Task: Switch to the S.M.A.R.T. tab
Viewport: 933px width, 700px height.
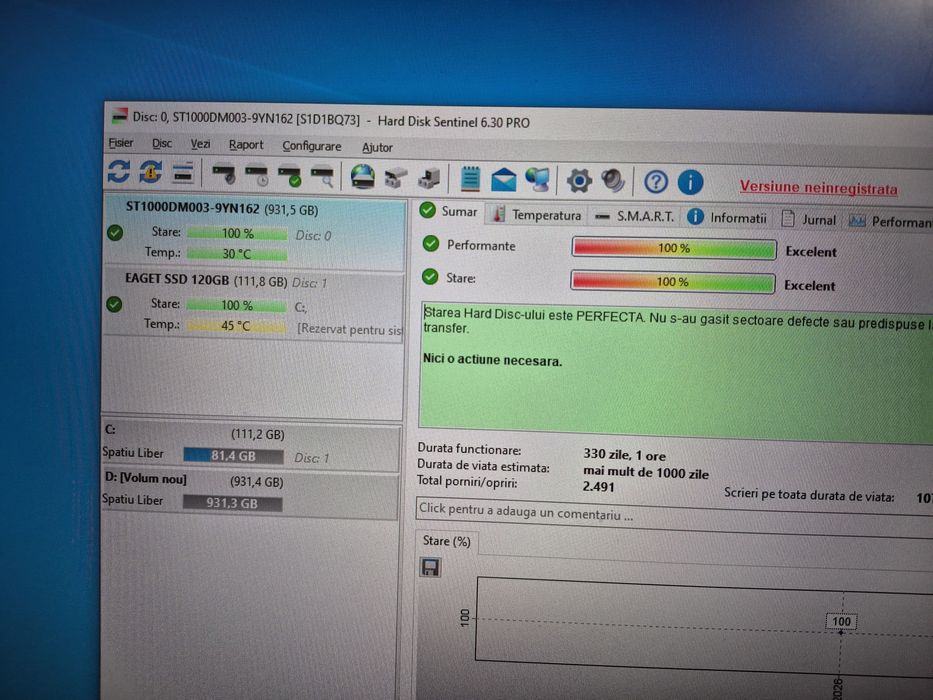Action: coord(634,216)
